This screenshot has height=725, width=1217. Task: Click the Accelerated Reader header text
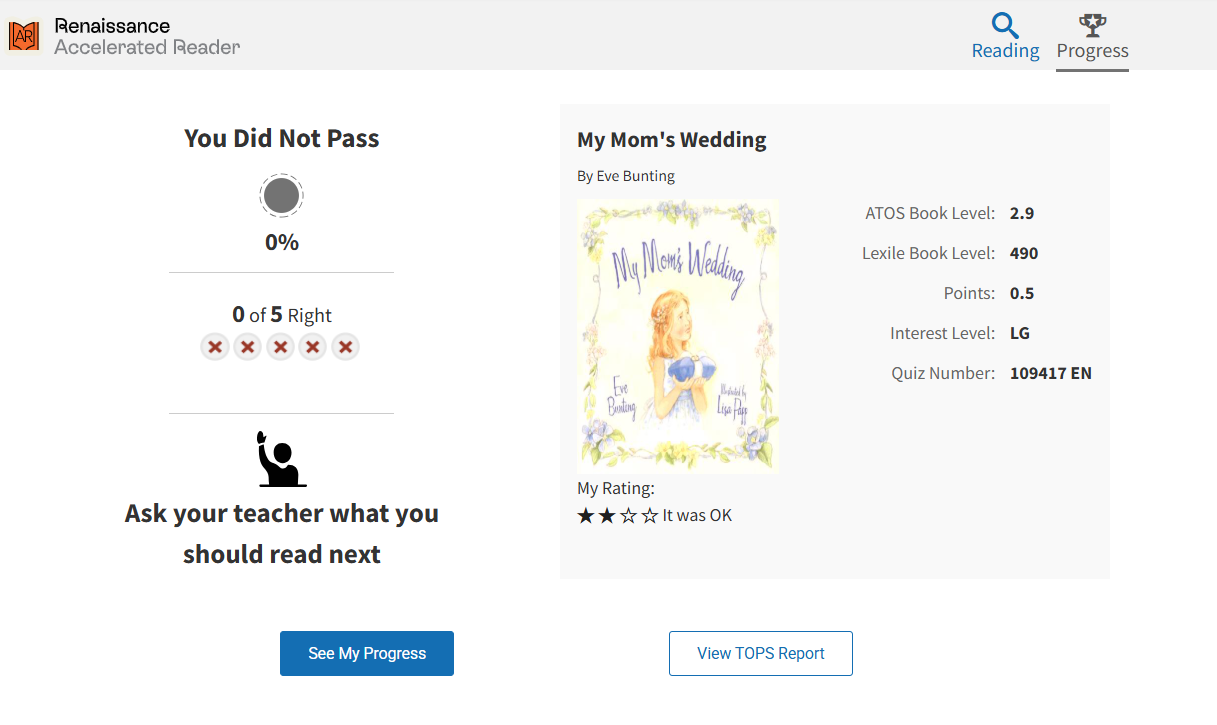pos(147,47)
